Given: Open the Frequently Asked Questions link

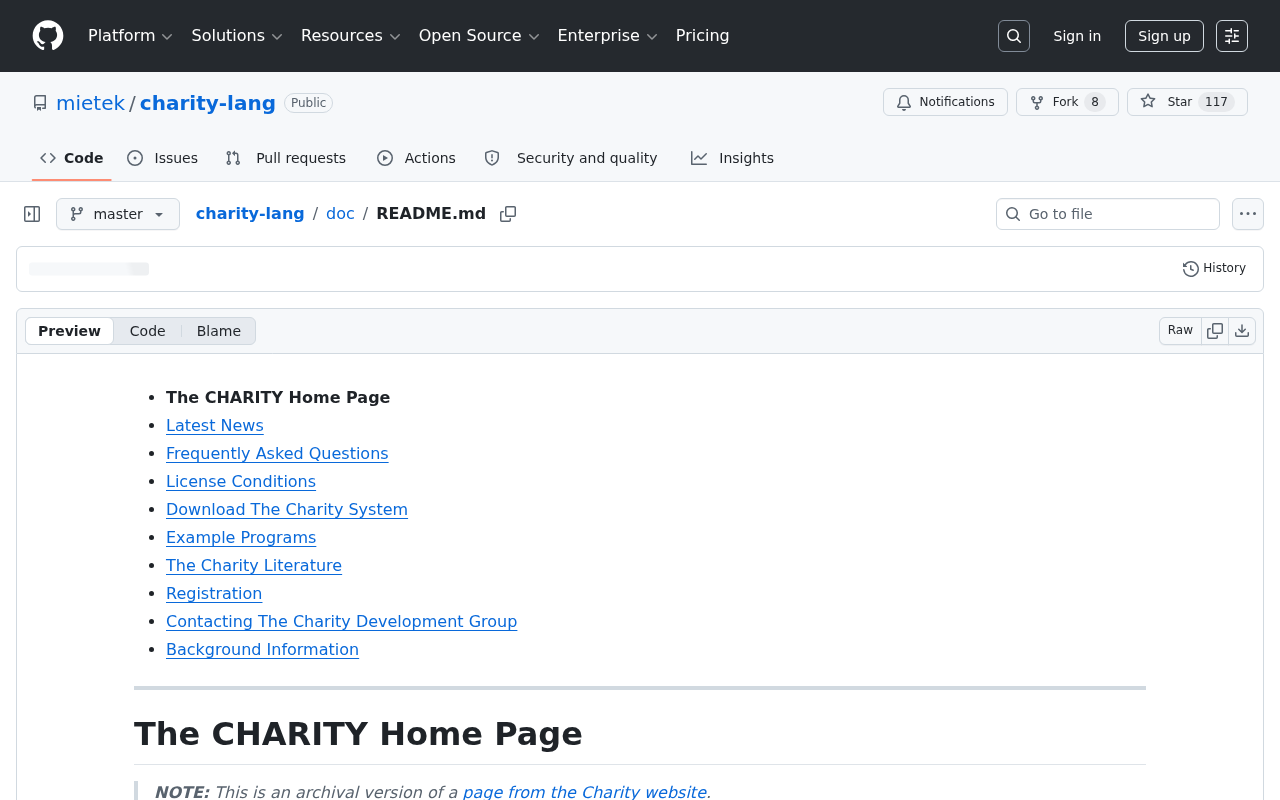Looking at the screenshot, I should (277, 454).
